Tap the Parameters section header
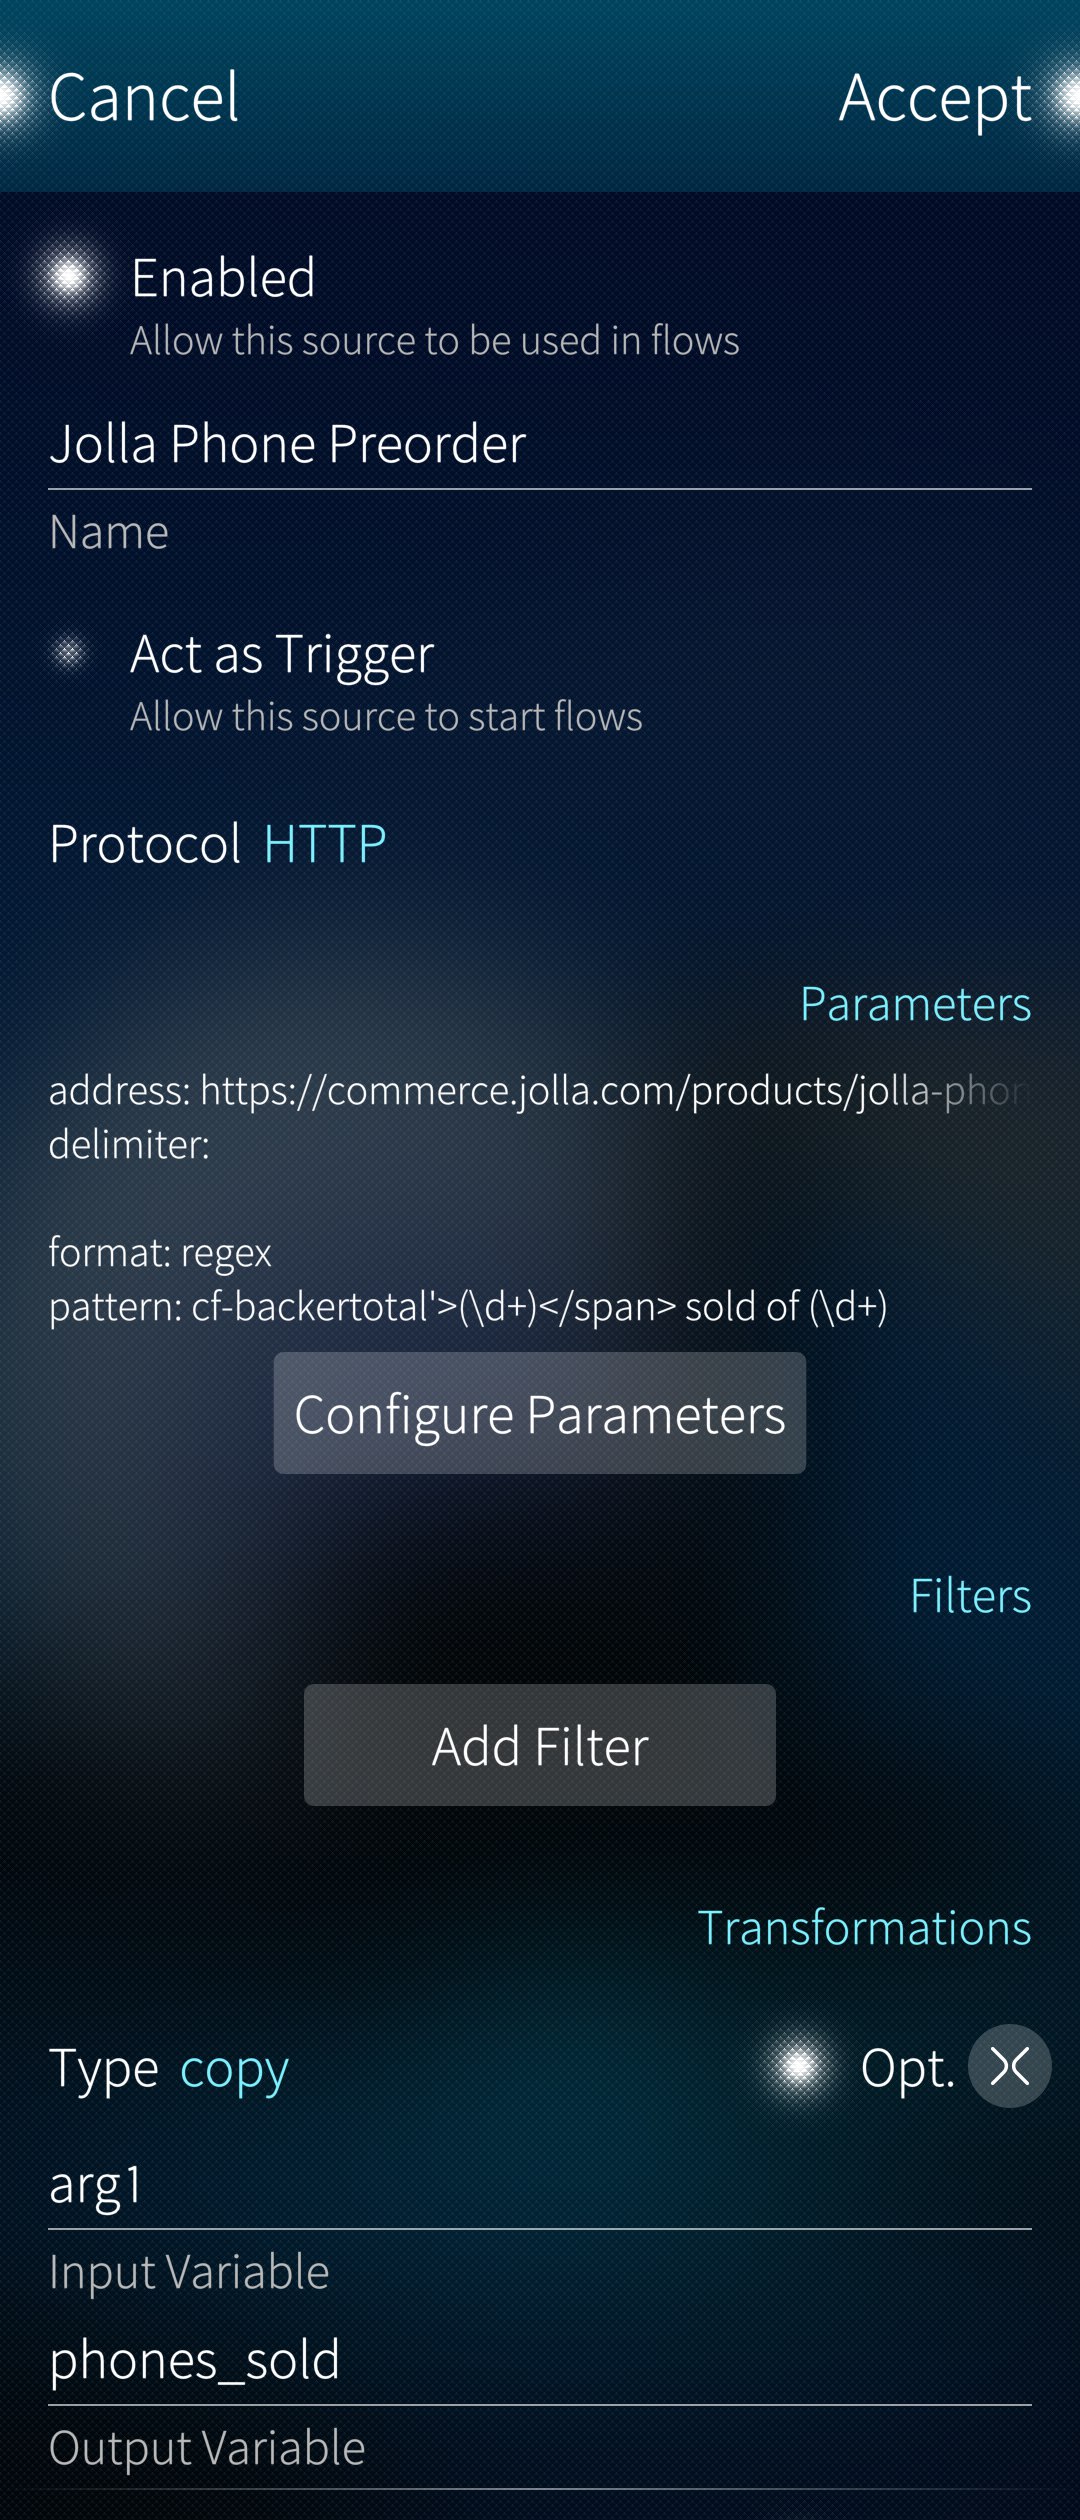This screenshot has height=2520, width=1080. [x=914, y=1004]
